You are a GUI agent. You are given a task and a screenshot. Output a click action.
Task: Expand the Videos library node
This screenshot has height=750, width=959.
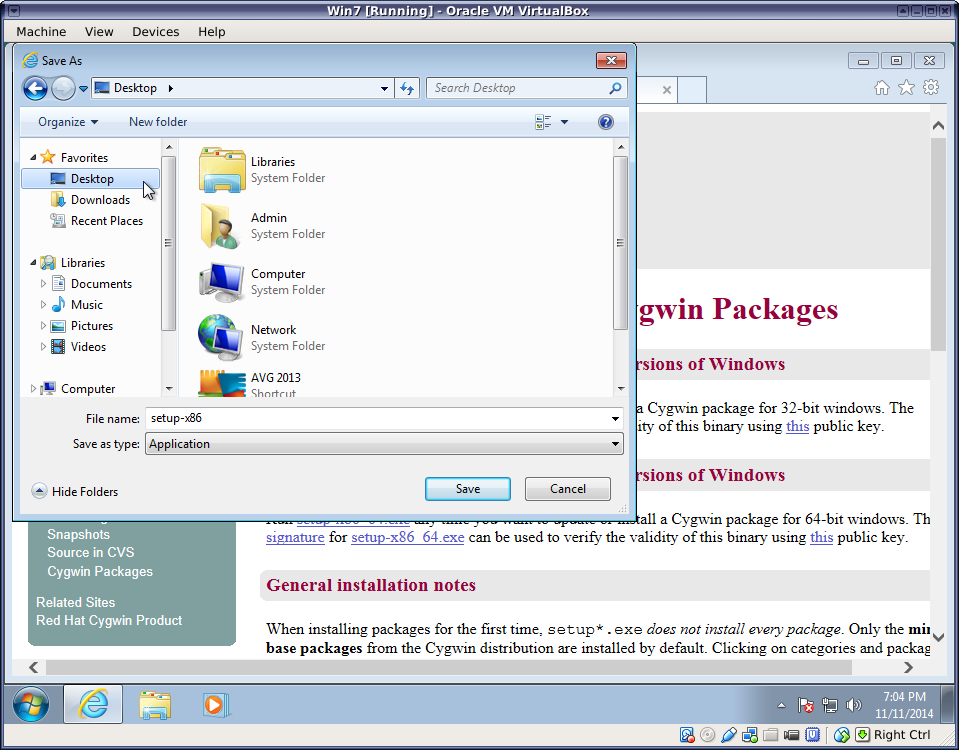pos(43,347)
